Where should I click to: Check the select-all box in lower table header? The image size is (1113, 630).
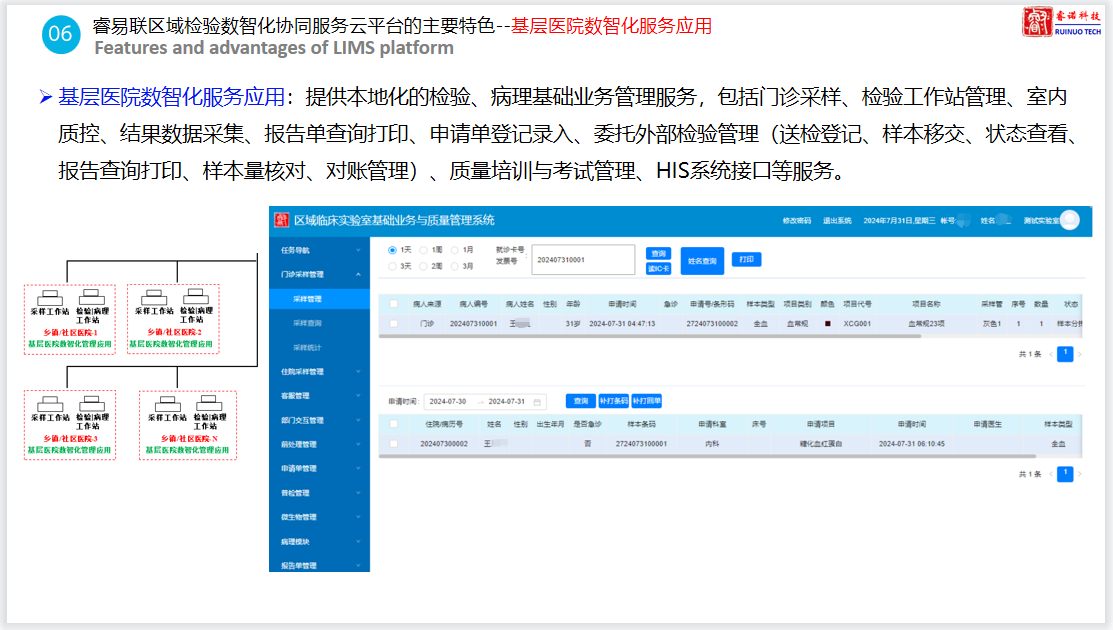tap(393, 424)
